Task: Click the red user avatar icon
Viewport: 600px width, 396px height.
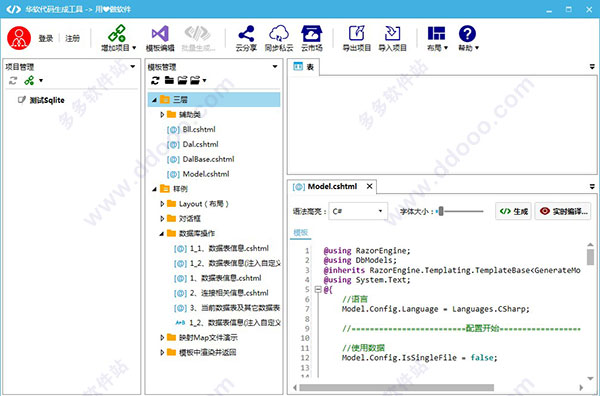Action: point(19,37)
